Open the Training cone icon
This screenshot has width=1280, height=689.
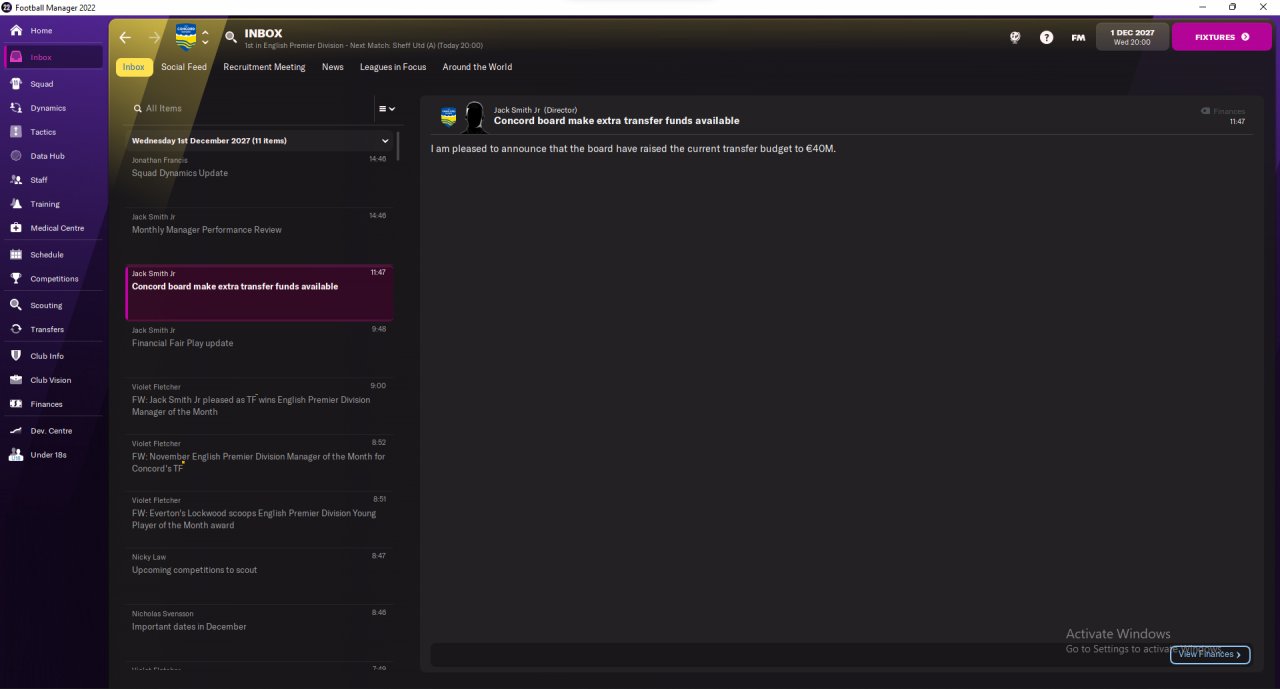(x=16, y=204)
